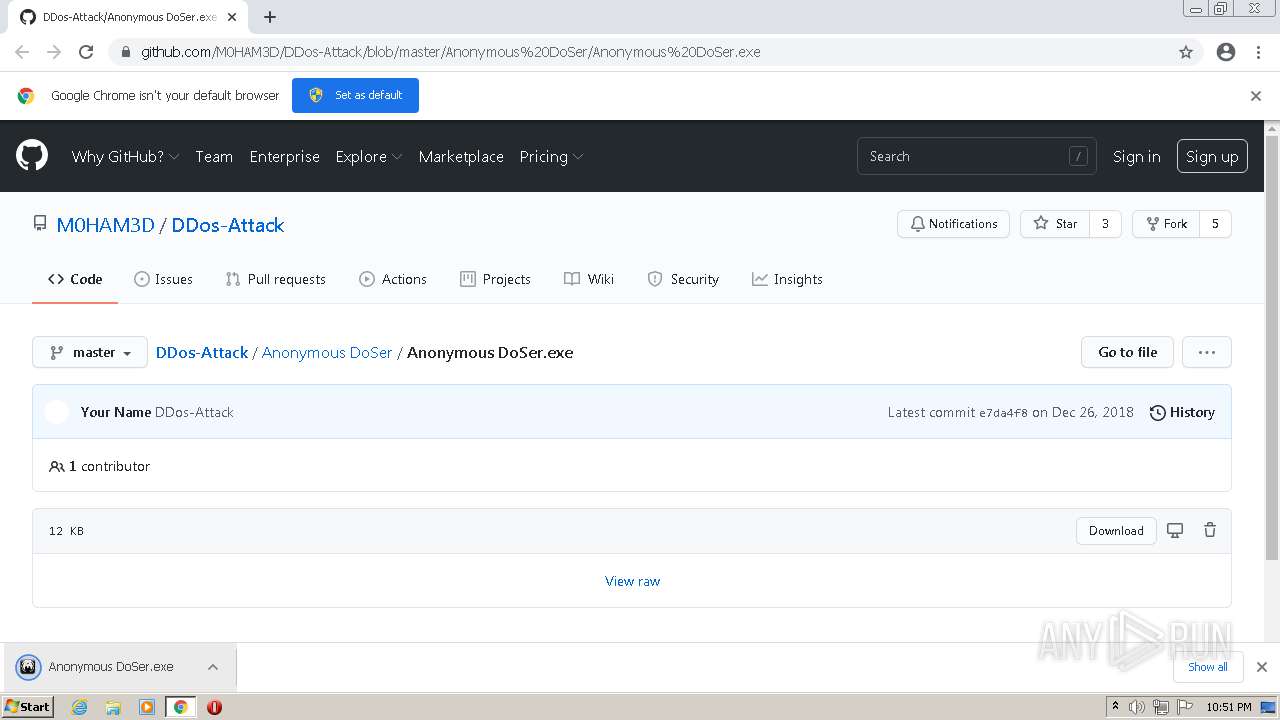
Task: Click the delete file trash icon
Action: [1210, 531]
